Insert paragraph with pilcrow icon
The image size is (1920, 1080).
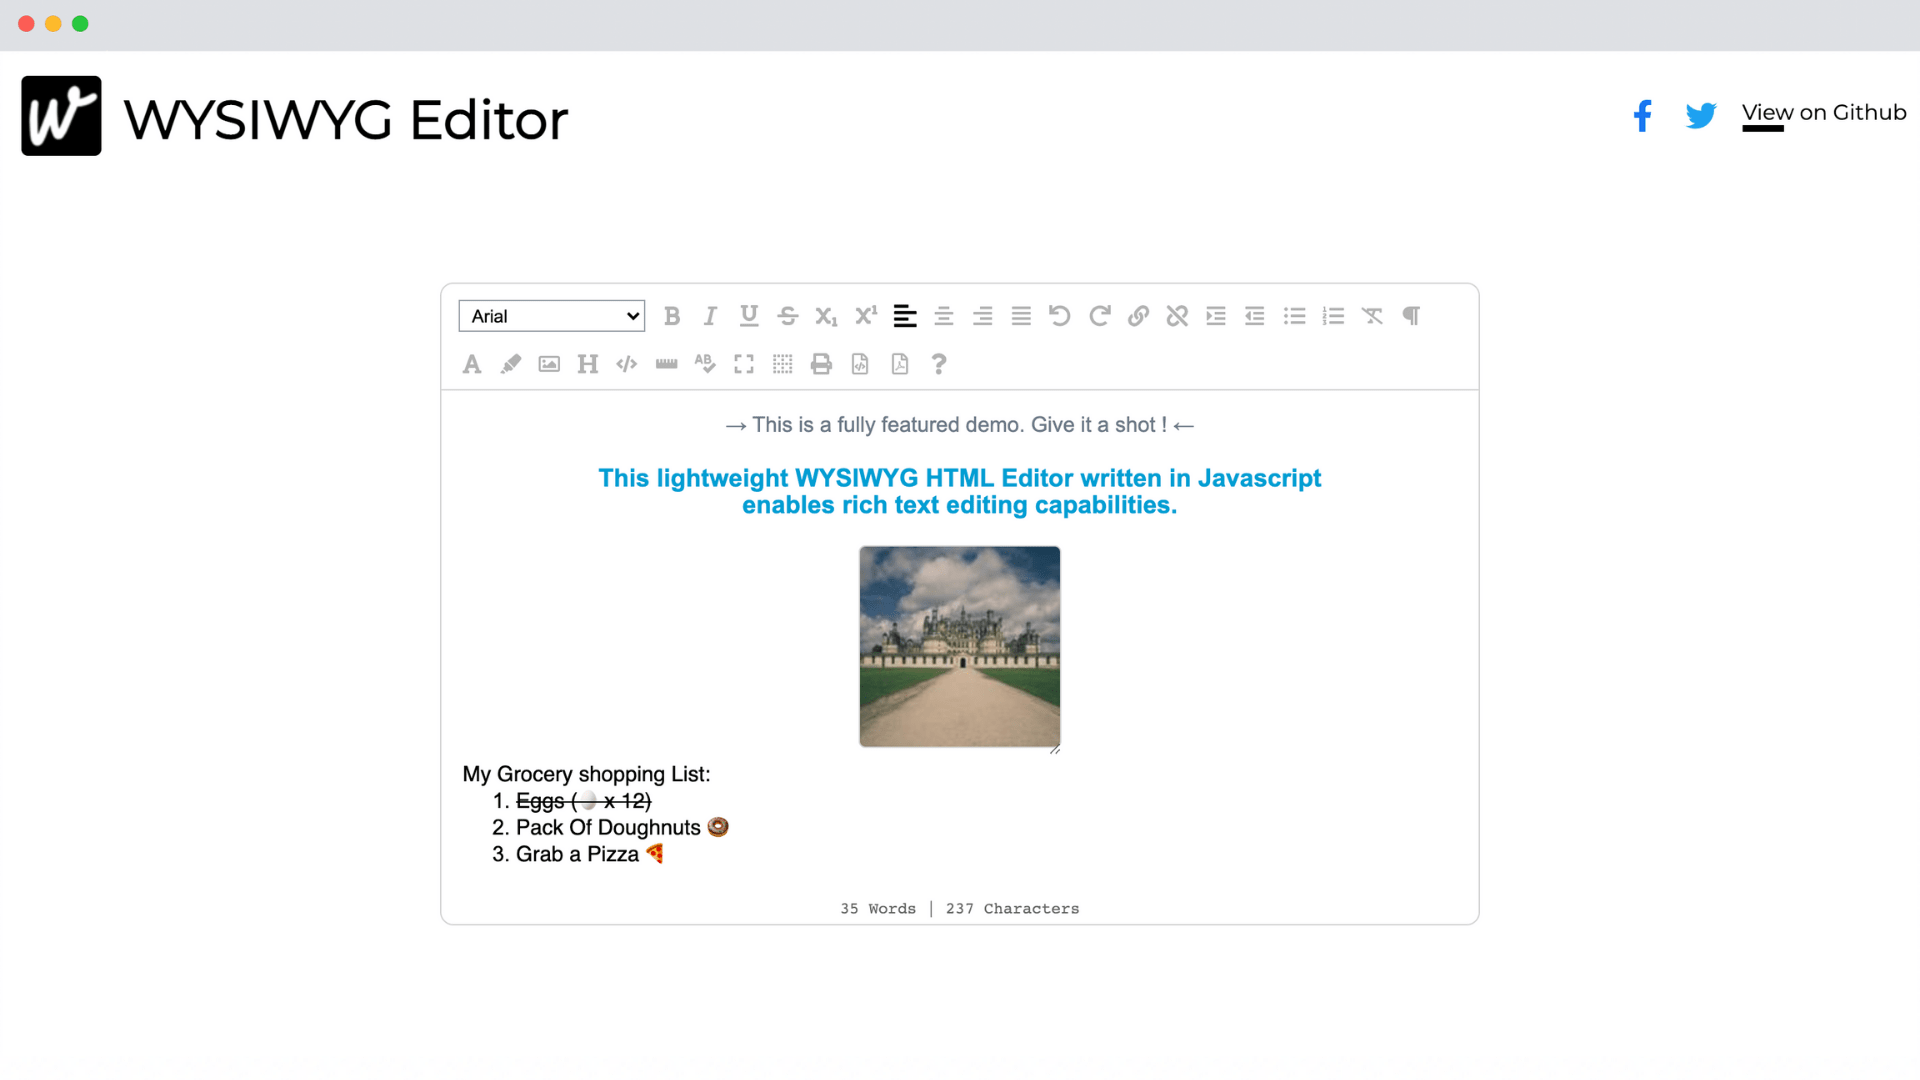1411,316
